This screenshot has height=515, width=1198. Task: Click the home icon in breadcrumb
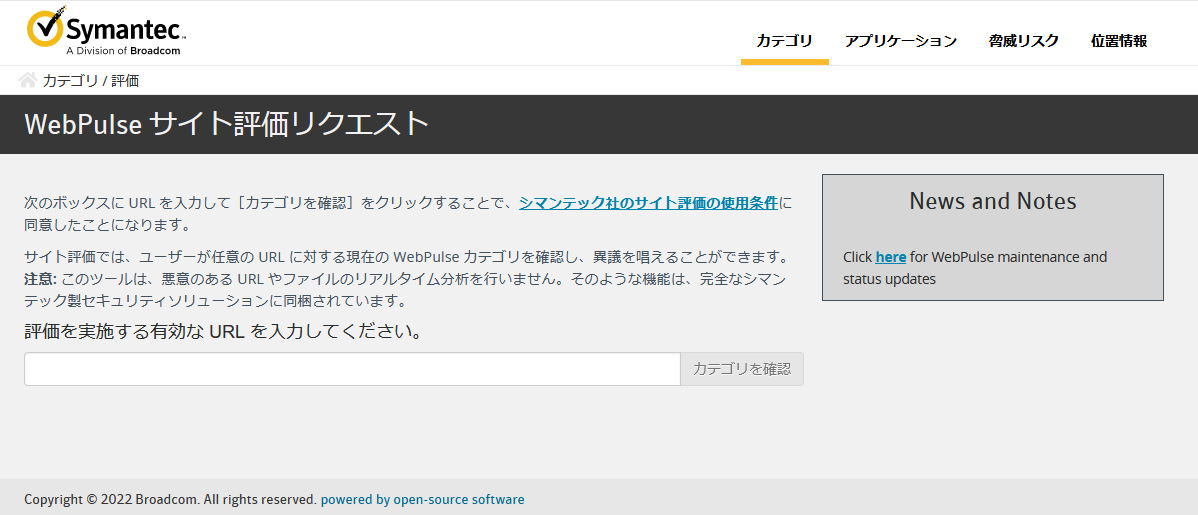[x=28, y=79]
